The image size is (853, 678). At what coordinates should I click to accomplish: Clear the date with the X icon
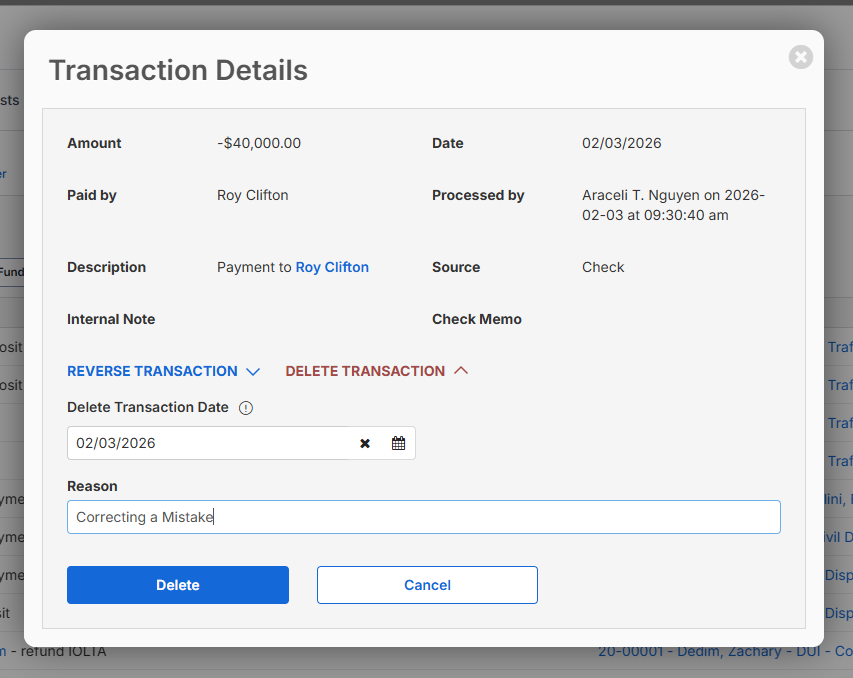click(365, 443)
